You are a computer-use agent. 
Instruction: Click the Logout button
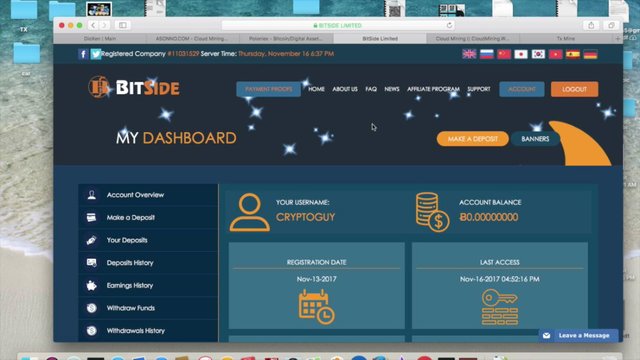tap(574, 89)
